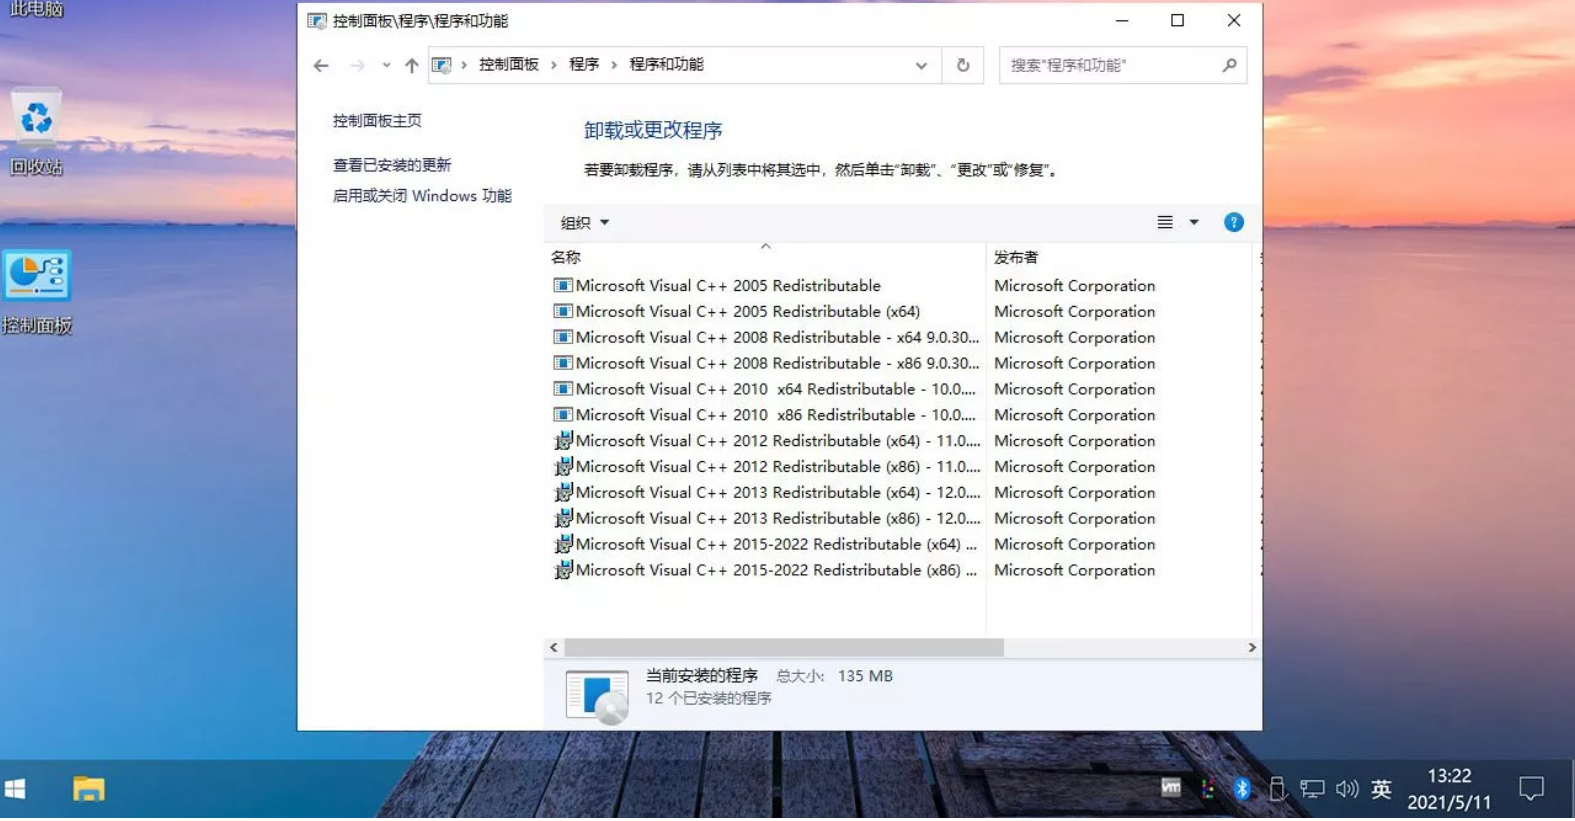
Task: Click the change view icon
Action: coord(1165,222)
